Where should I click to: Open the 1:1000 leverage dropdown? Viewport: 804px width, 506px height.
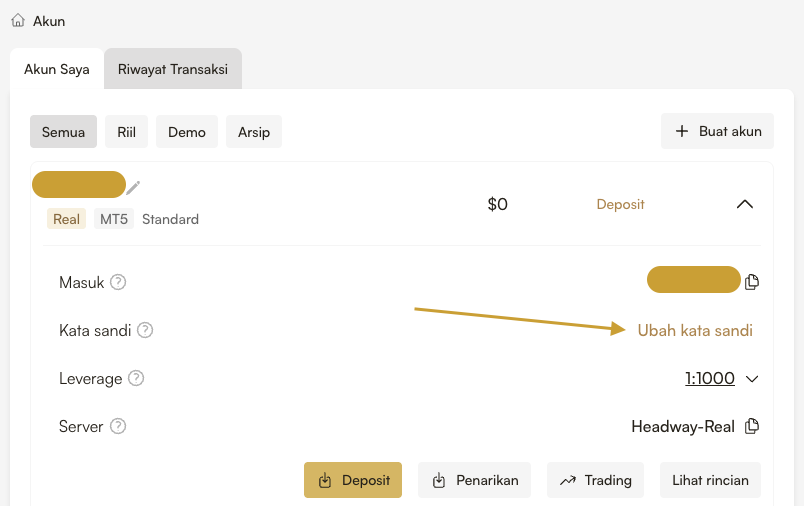(722, 379)
